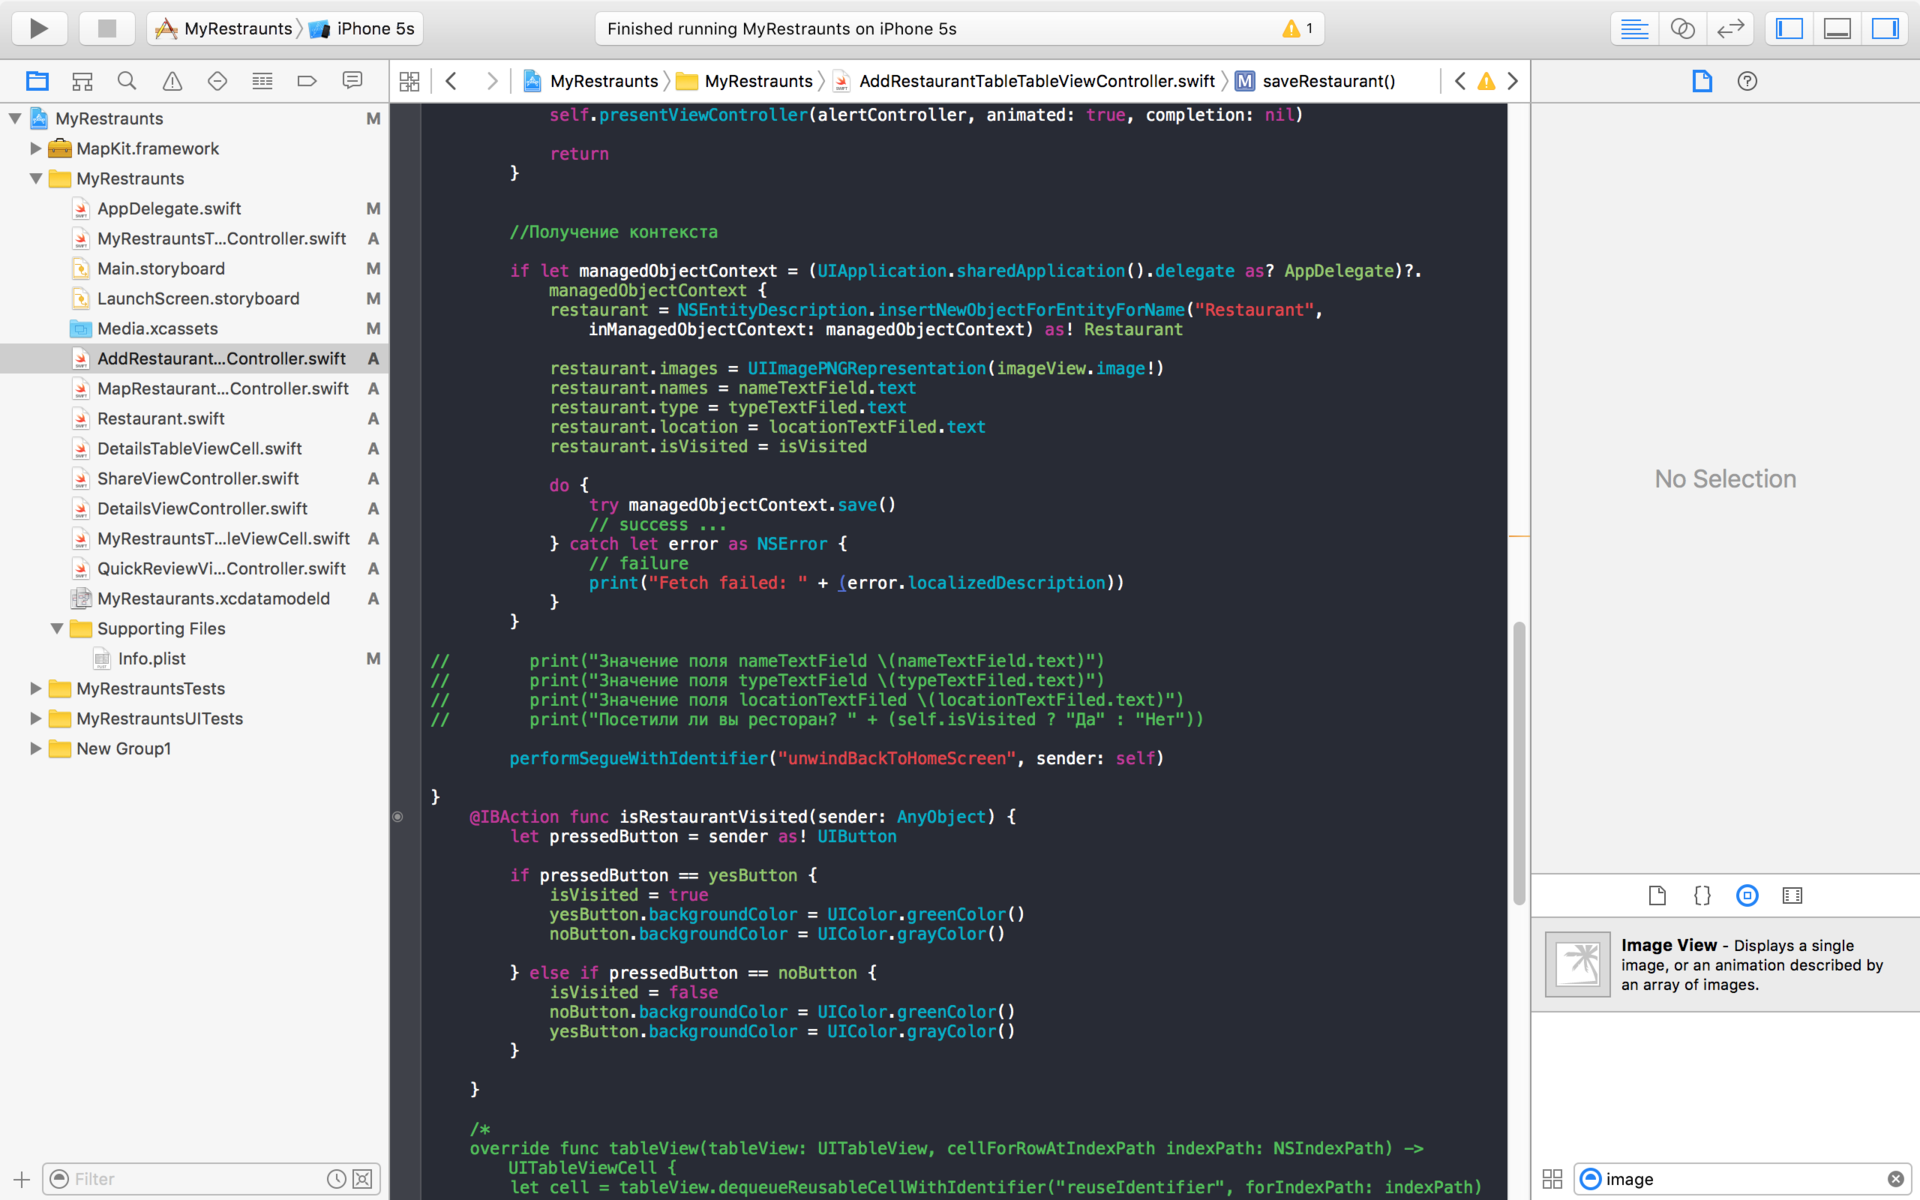Click the MyRestraunts project breadcrumb

[591, 81]
